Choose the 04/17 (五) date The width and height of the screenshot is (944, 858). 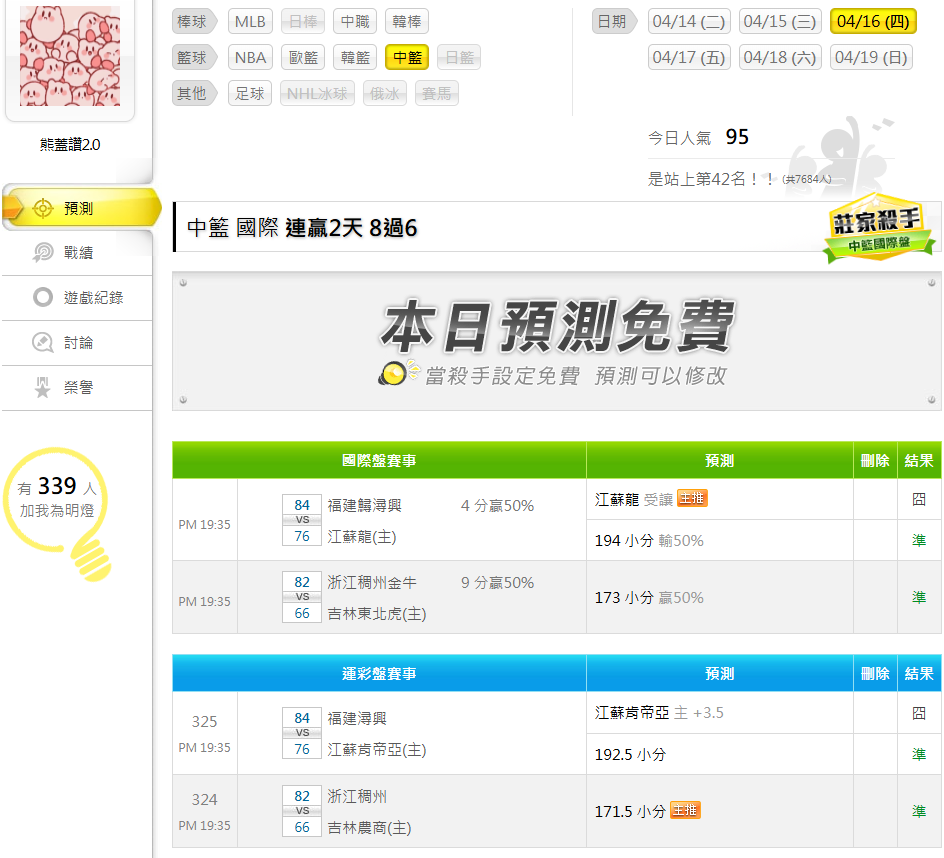point(689,57)
